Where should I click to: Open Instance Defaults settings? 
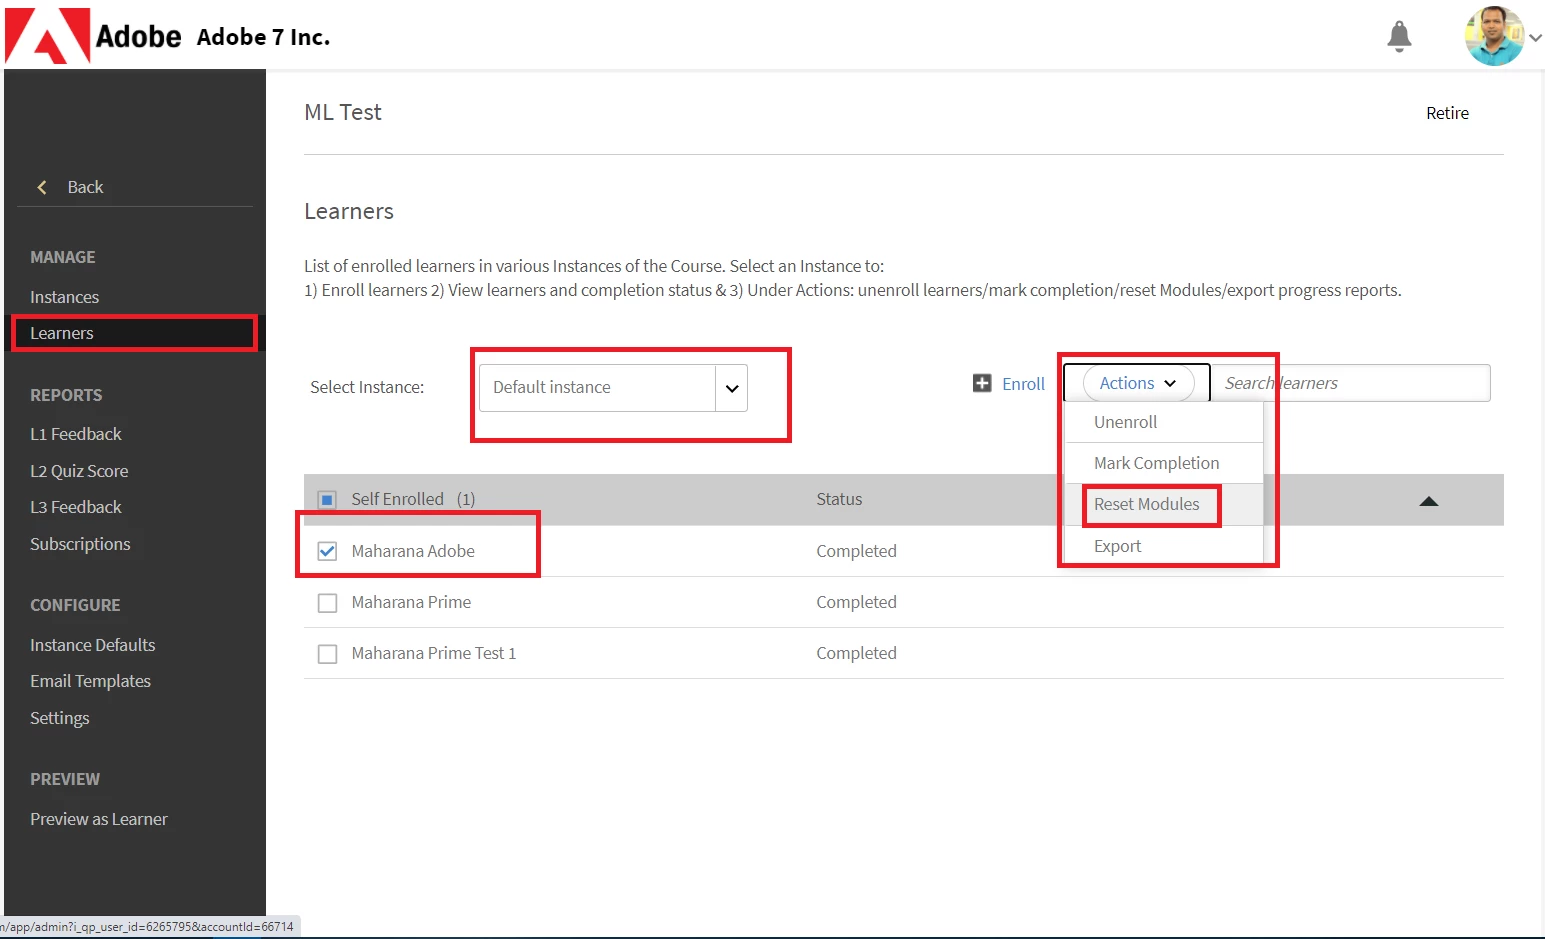92,645
